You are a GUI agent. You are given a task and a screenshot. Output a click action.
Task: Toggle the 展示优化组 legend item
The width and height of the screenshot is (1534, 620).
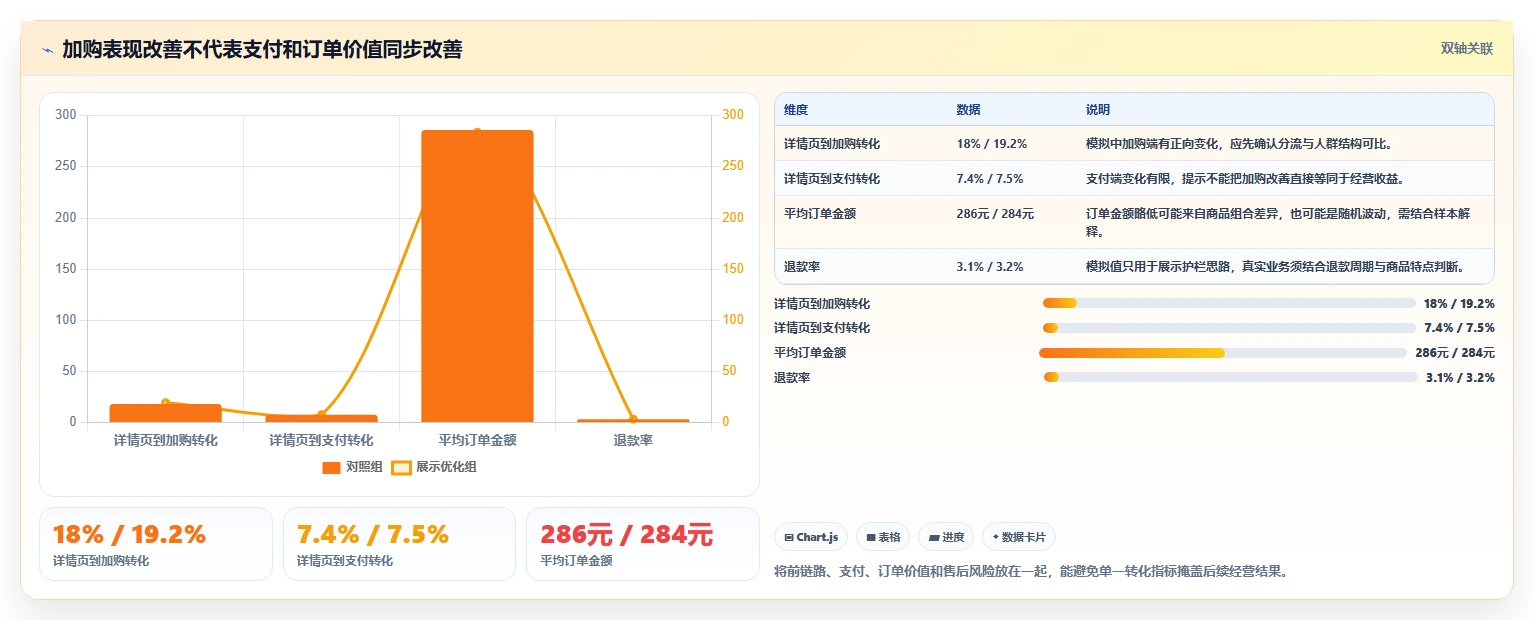433,467
